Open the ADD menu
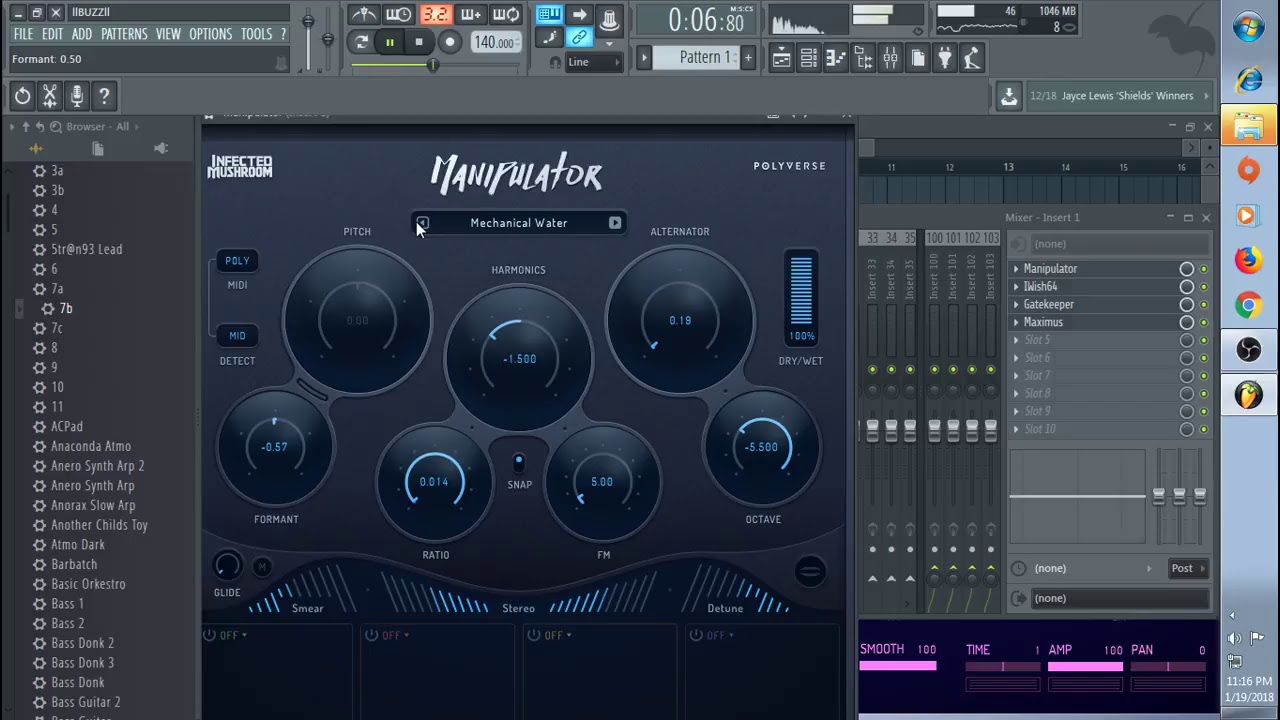This screenshot has width=1280, height=720. click(x=82, y=34)
